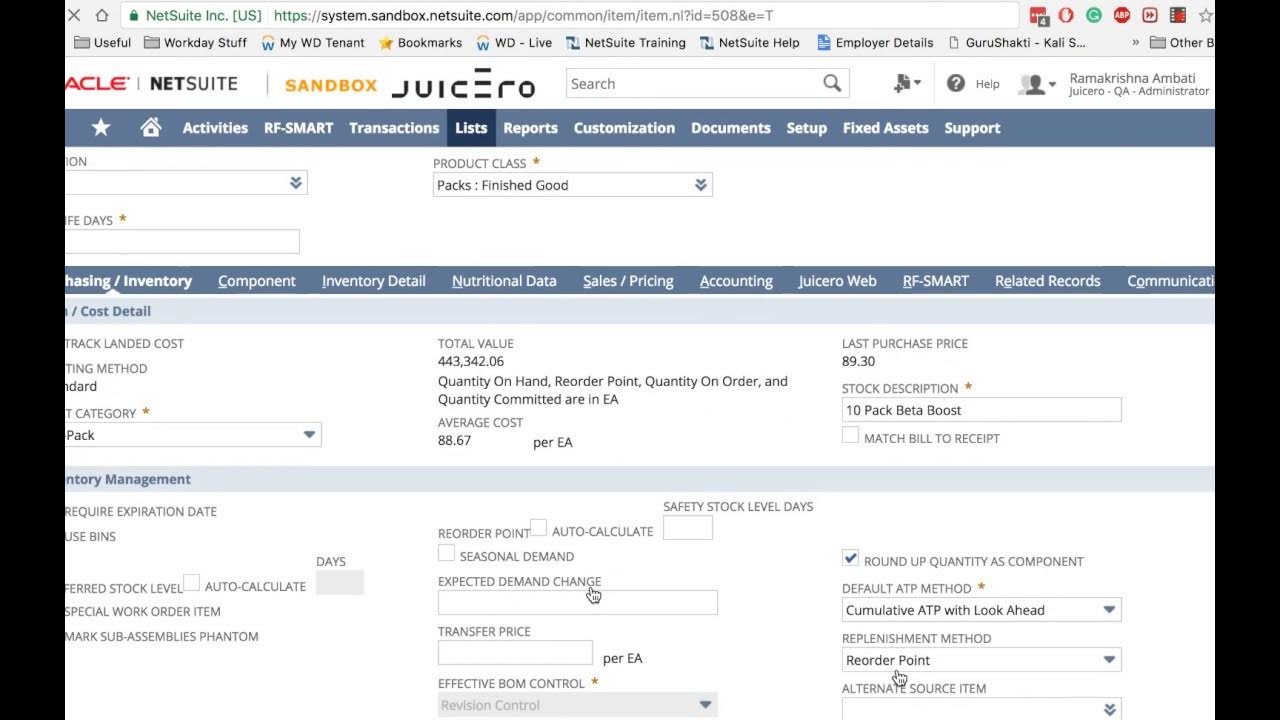Viewport: 1280px width, 720px height.
Task: Click the search magnifier icon
Action: coord(832,84)
